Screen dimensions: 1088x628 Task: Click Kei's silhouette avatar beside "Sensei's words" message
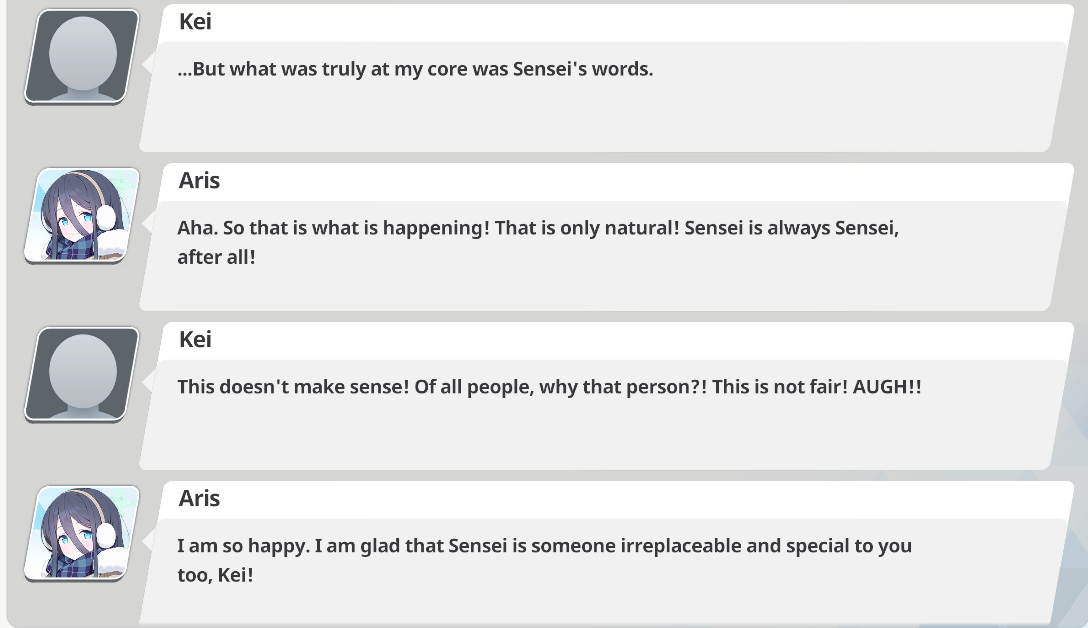(x=82, y=57)
